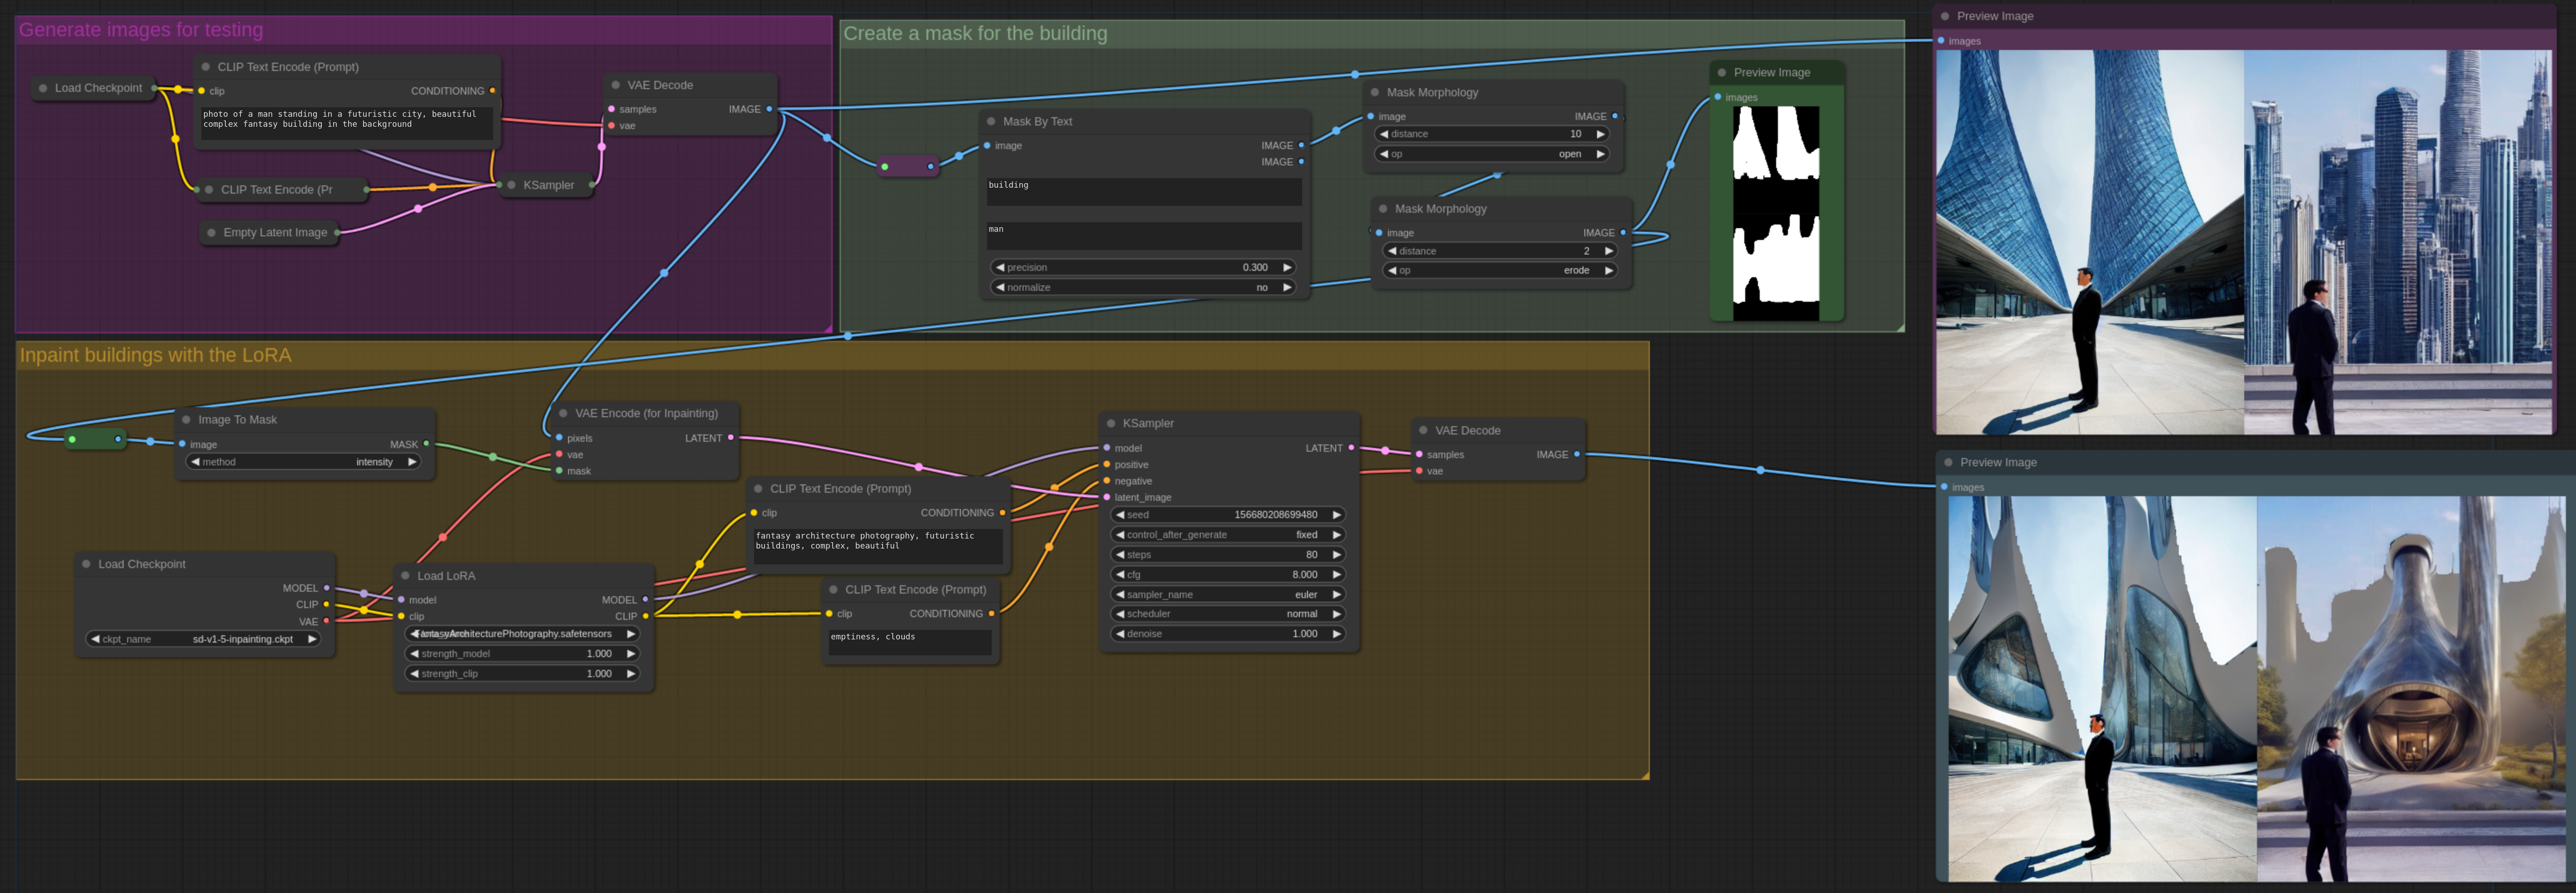The height and width of the screenshot is (893, 2576).
Task: Open the sampler_name euler dropdown
Action: coord(1227,595)
